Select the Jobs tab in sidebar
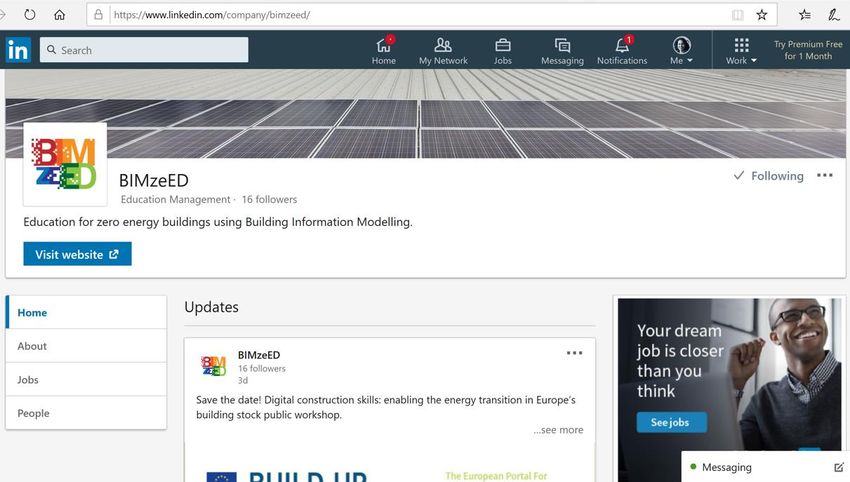The height and width of the screenshot is (482, 850). (86, 380)
